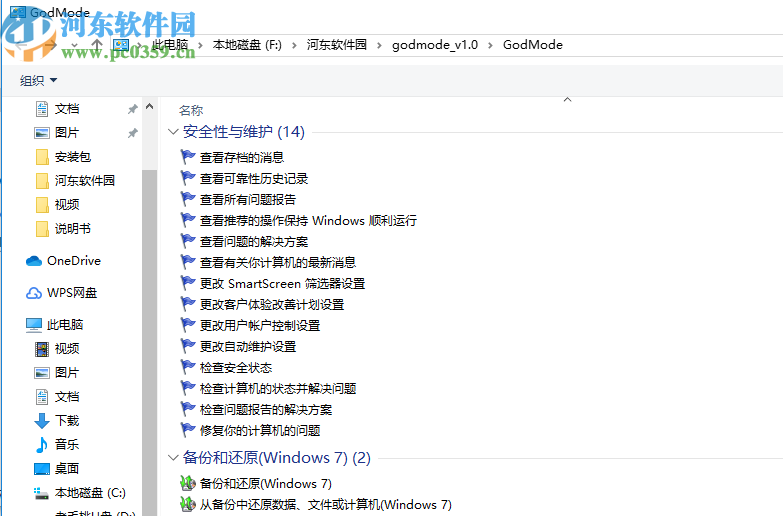Click the WPS网盘 cloud icon in sidebar

33,293
